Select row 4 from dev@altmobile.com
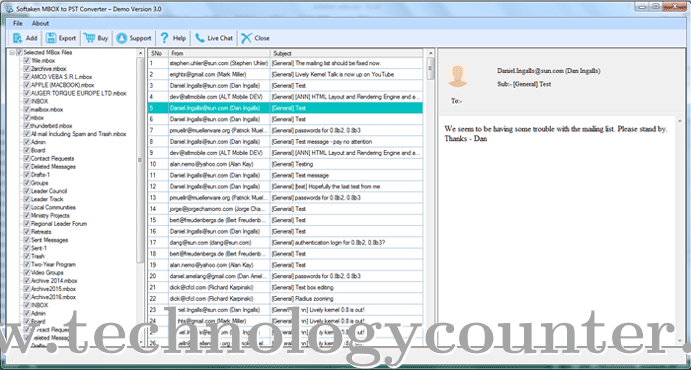This screenshot has width=691, height=370. point(285,97)
